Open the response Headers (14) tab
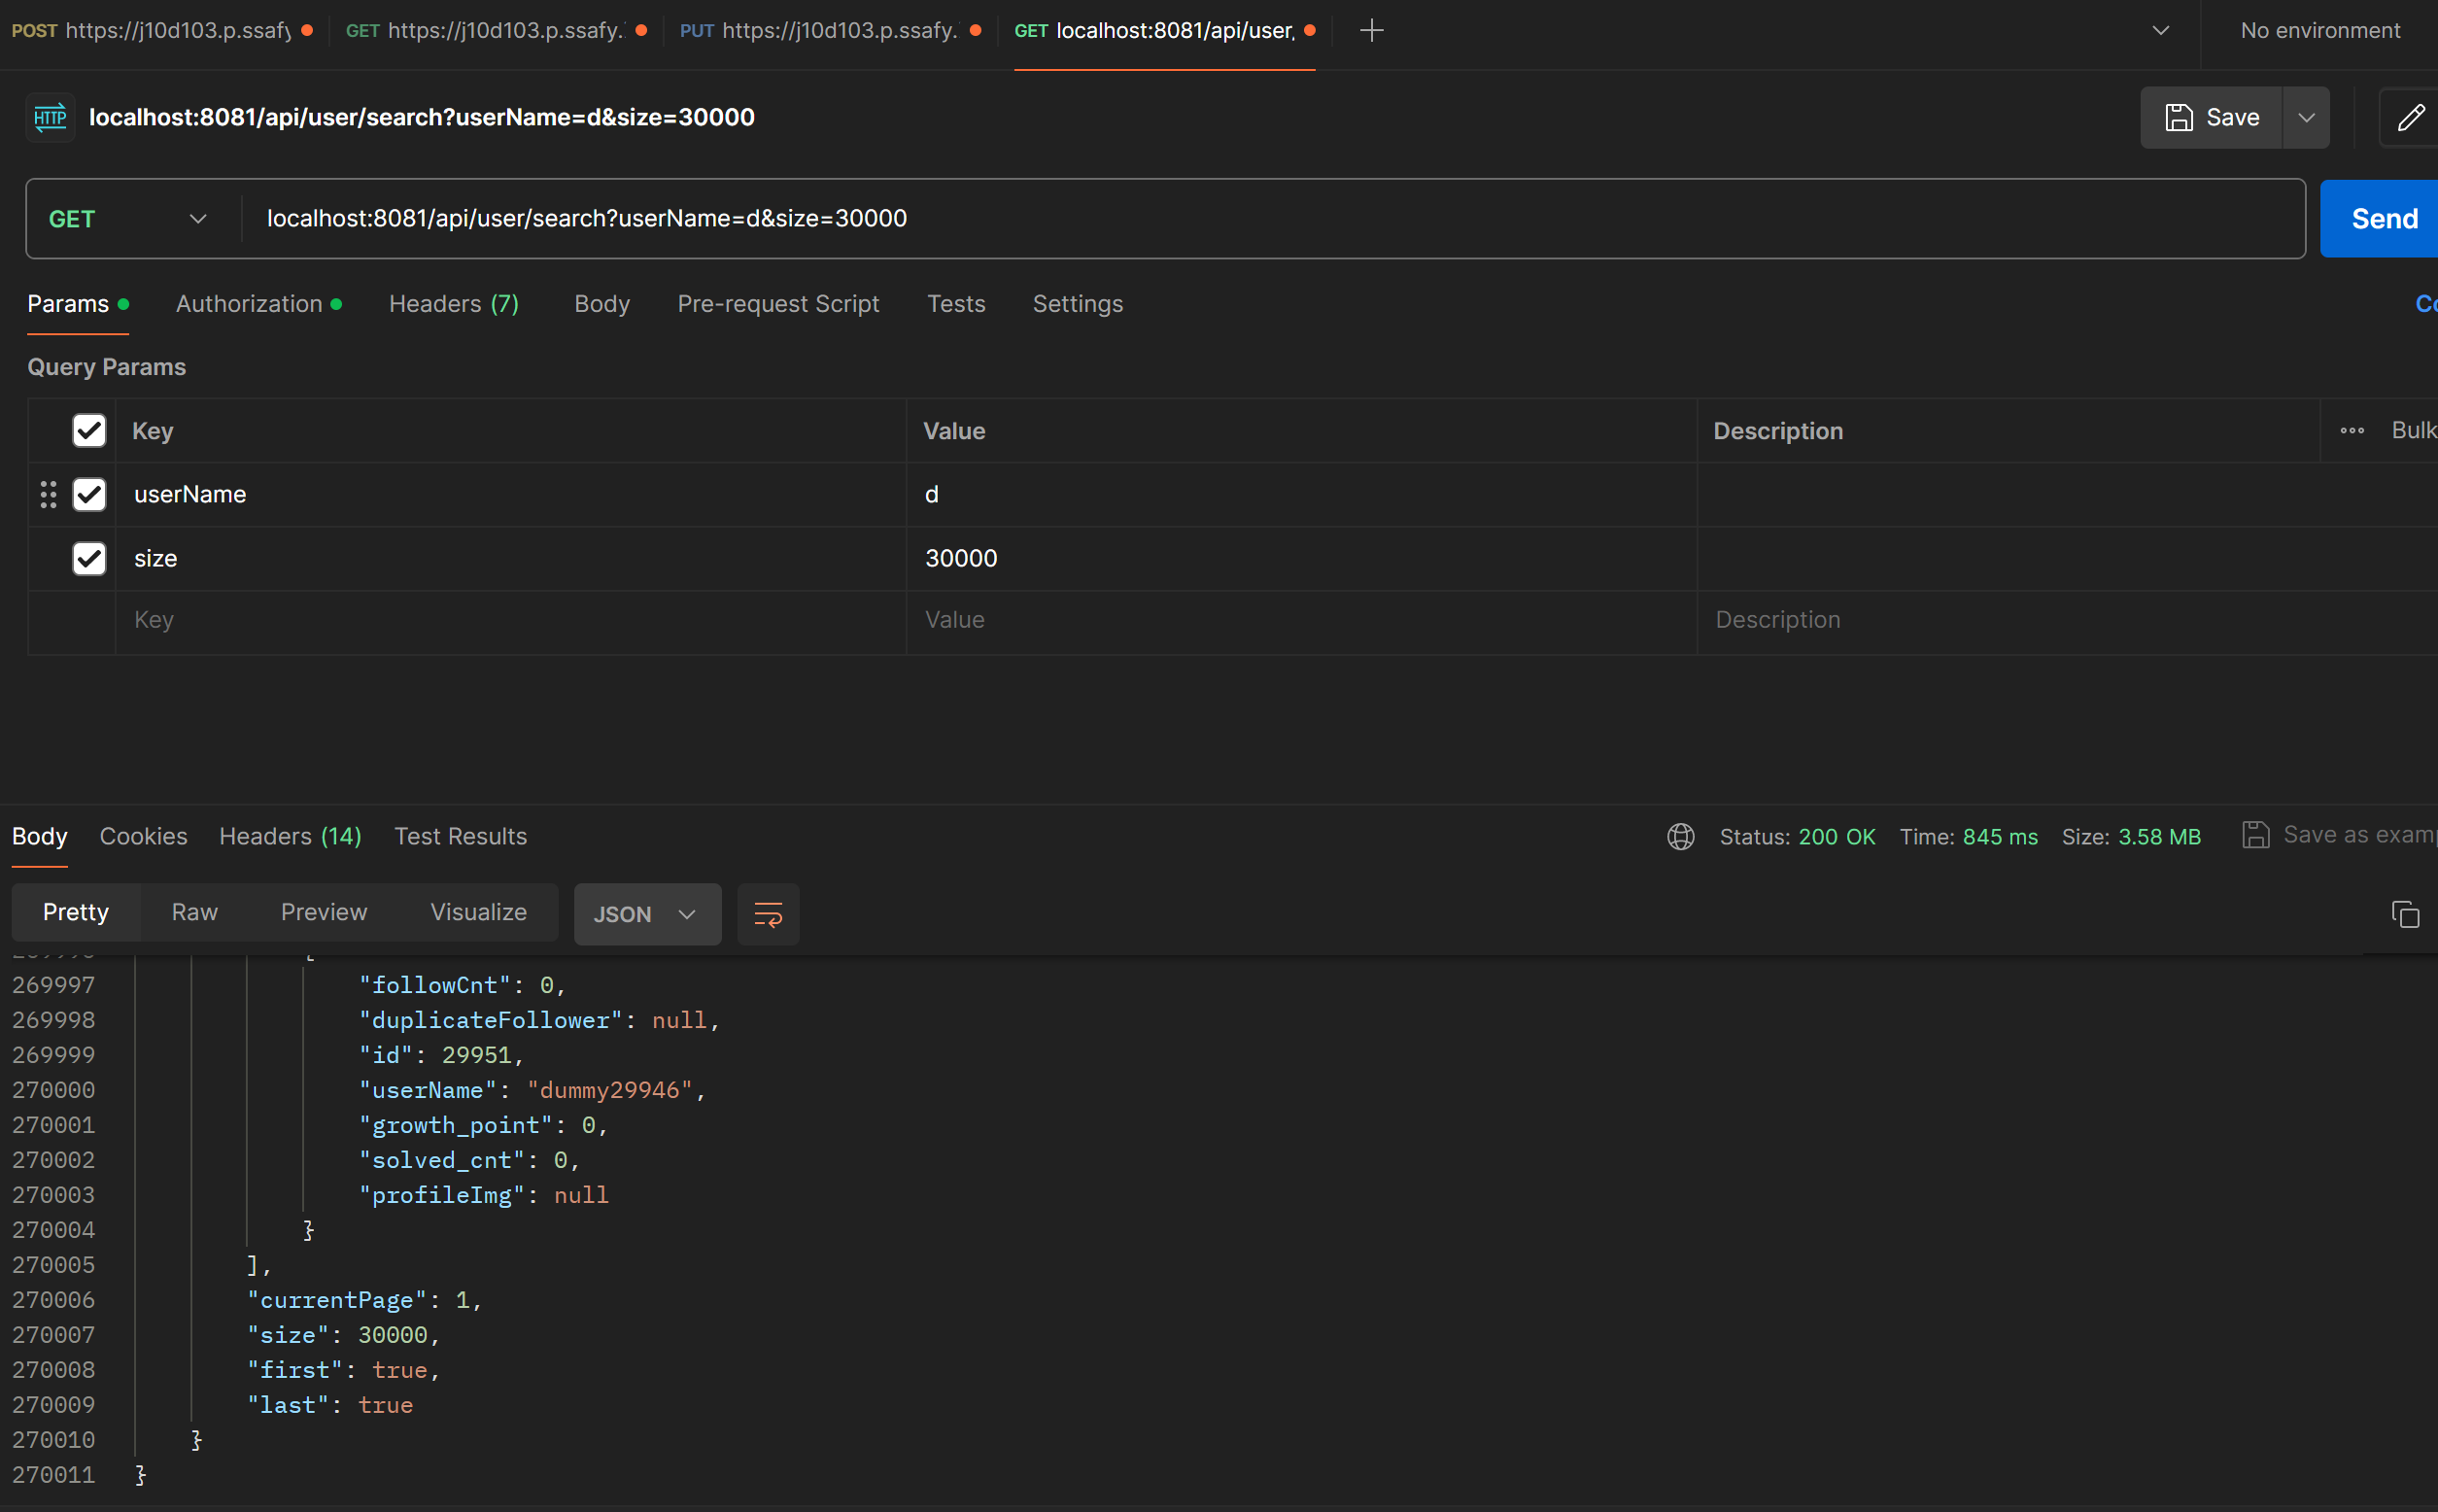 pos(290,836)
